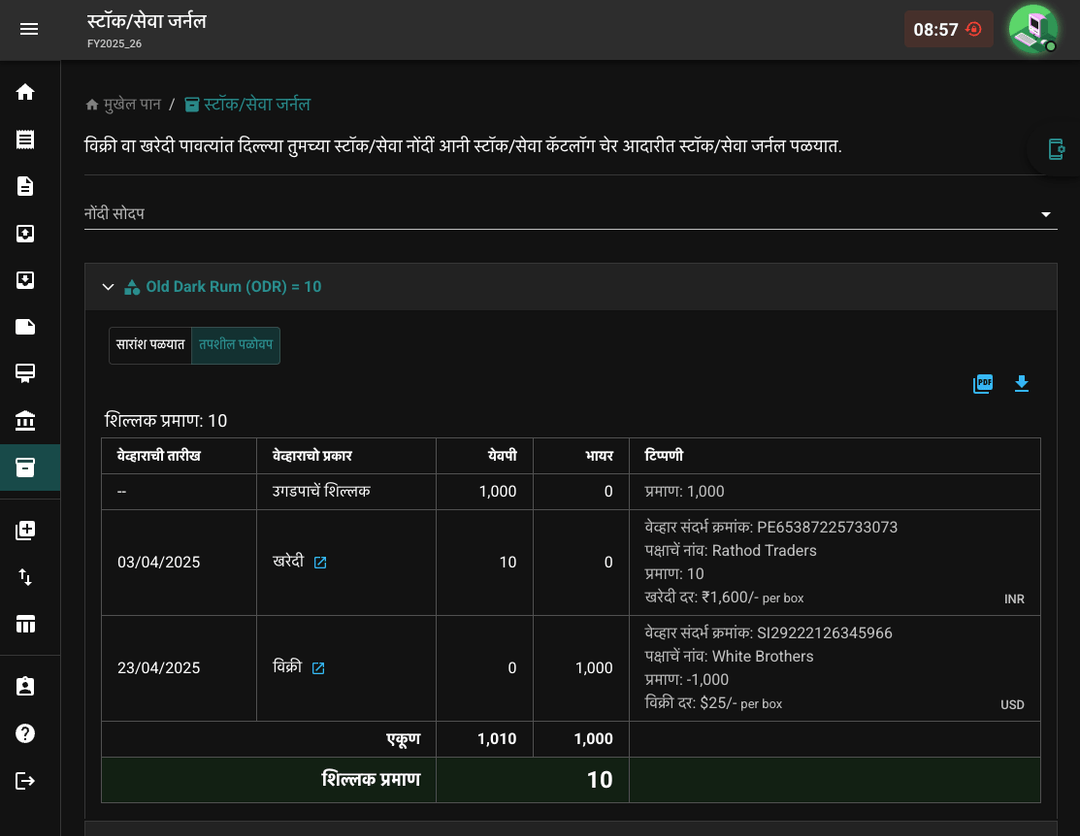This screenshot has width=1080, height=836.
Task: Open the help question mark icon
Action: click(x=25, y=733)
